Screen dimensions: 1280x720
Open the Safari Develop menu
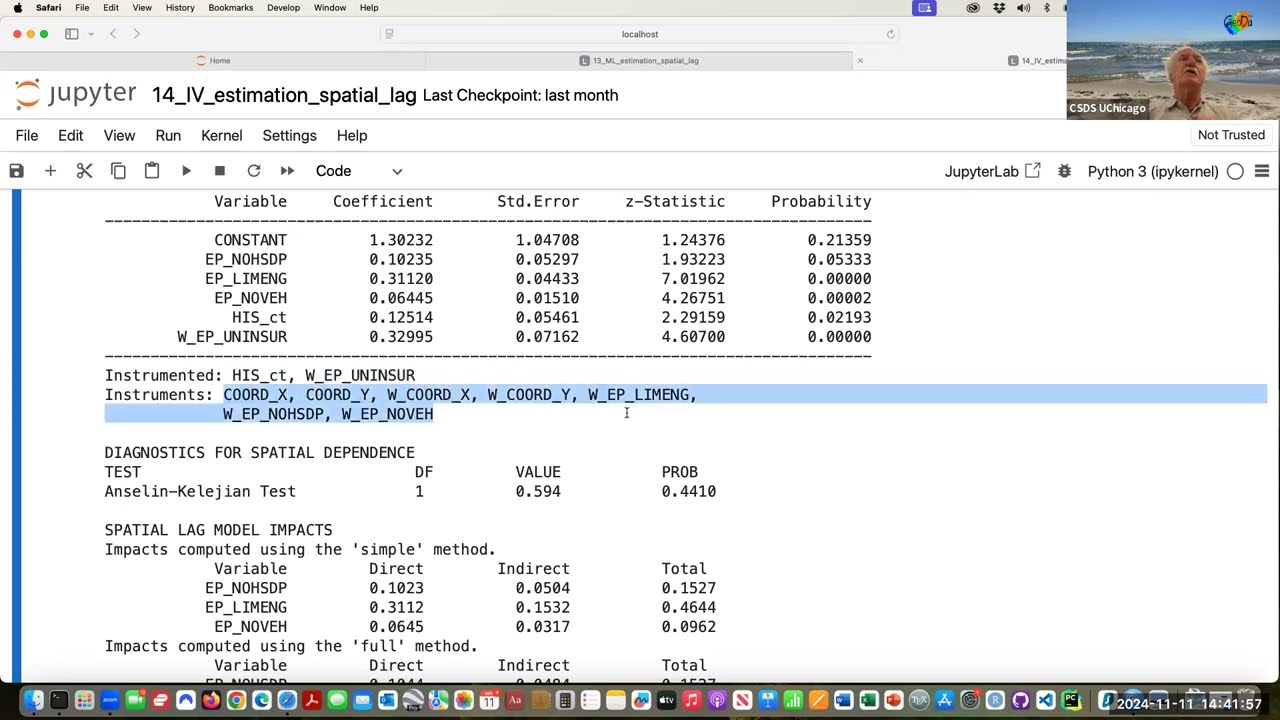click(283, 7)
